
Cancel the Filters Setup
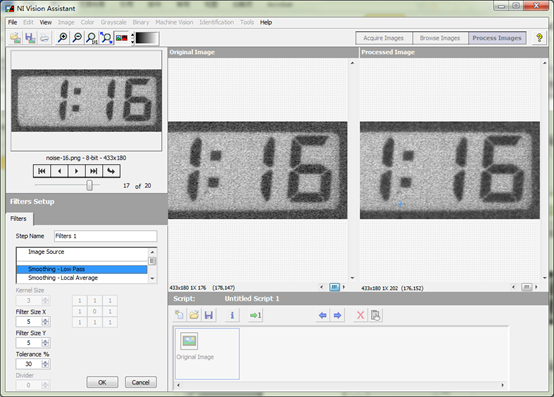tap(140, 382)
